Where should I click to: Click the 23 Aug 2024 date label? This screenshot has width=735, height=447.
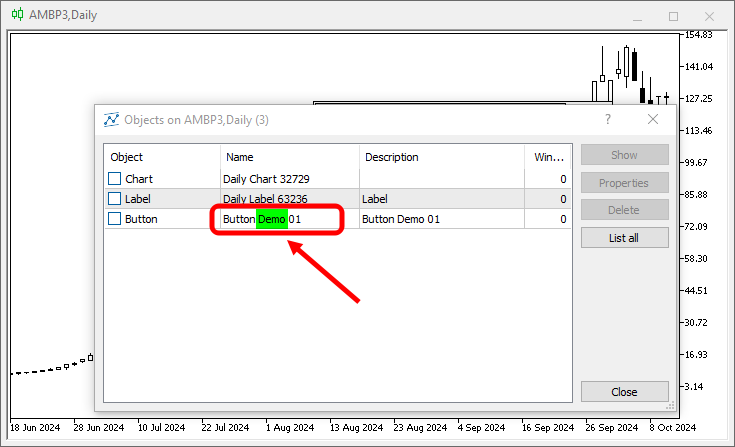tap(420, 427)
